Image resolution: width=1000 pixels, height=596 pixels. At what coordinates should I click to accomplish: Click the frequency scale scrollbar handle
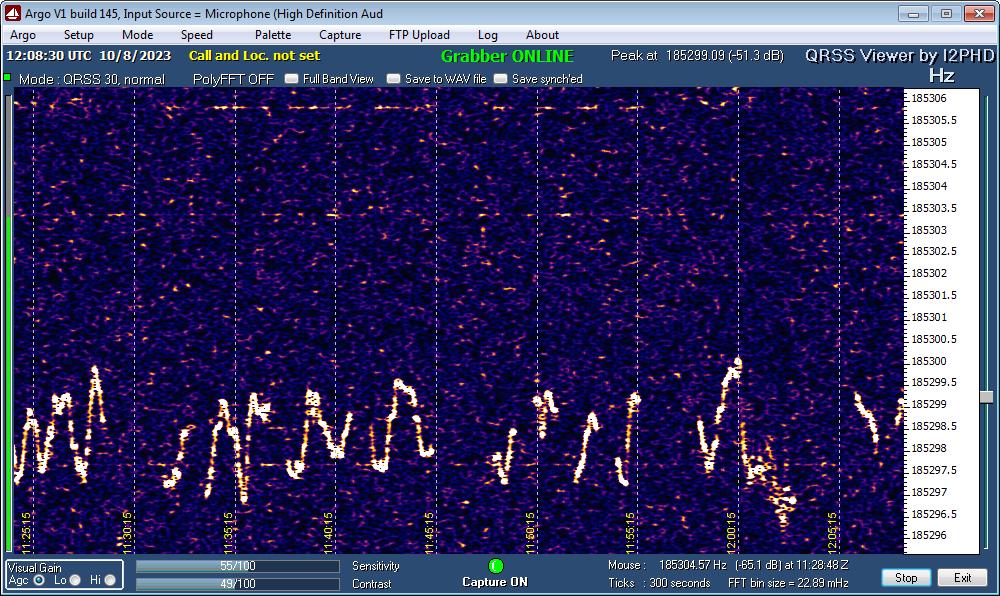click(986, 397)
